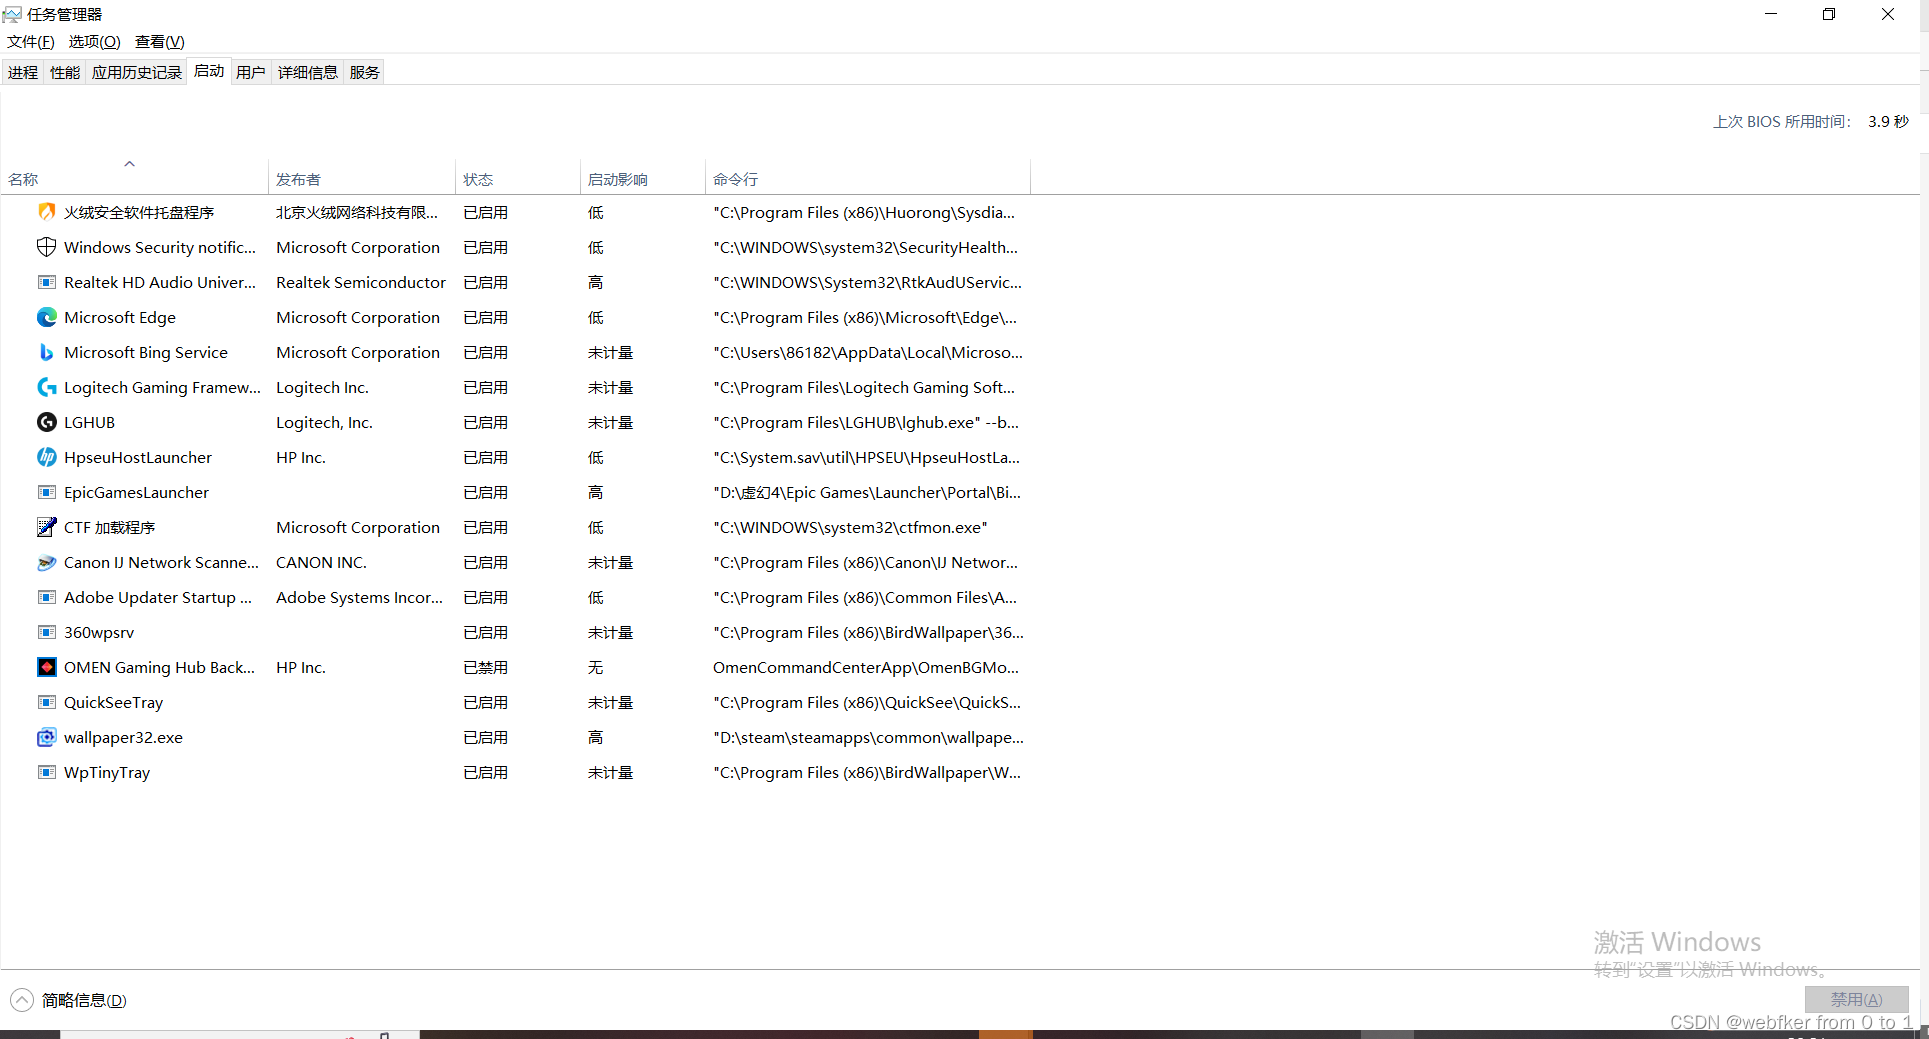Click the Task Manager title bar icon

click(x=12, y=14)
